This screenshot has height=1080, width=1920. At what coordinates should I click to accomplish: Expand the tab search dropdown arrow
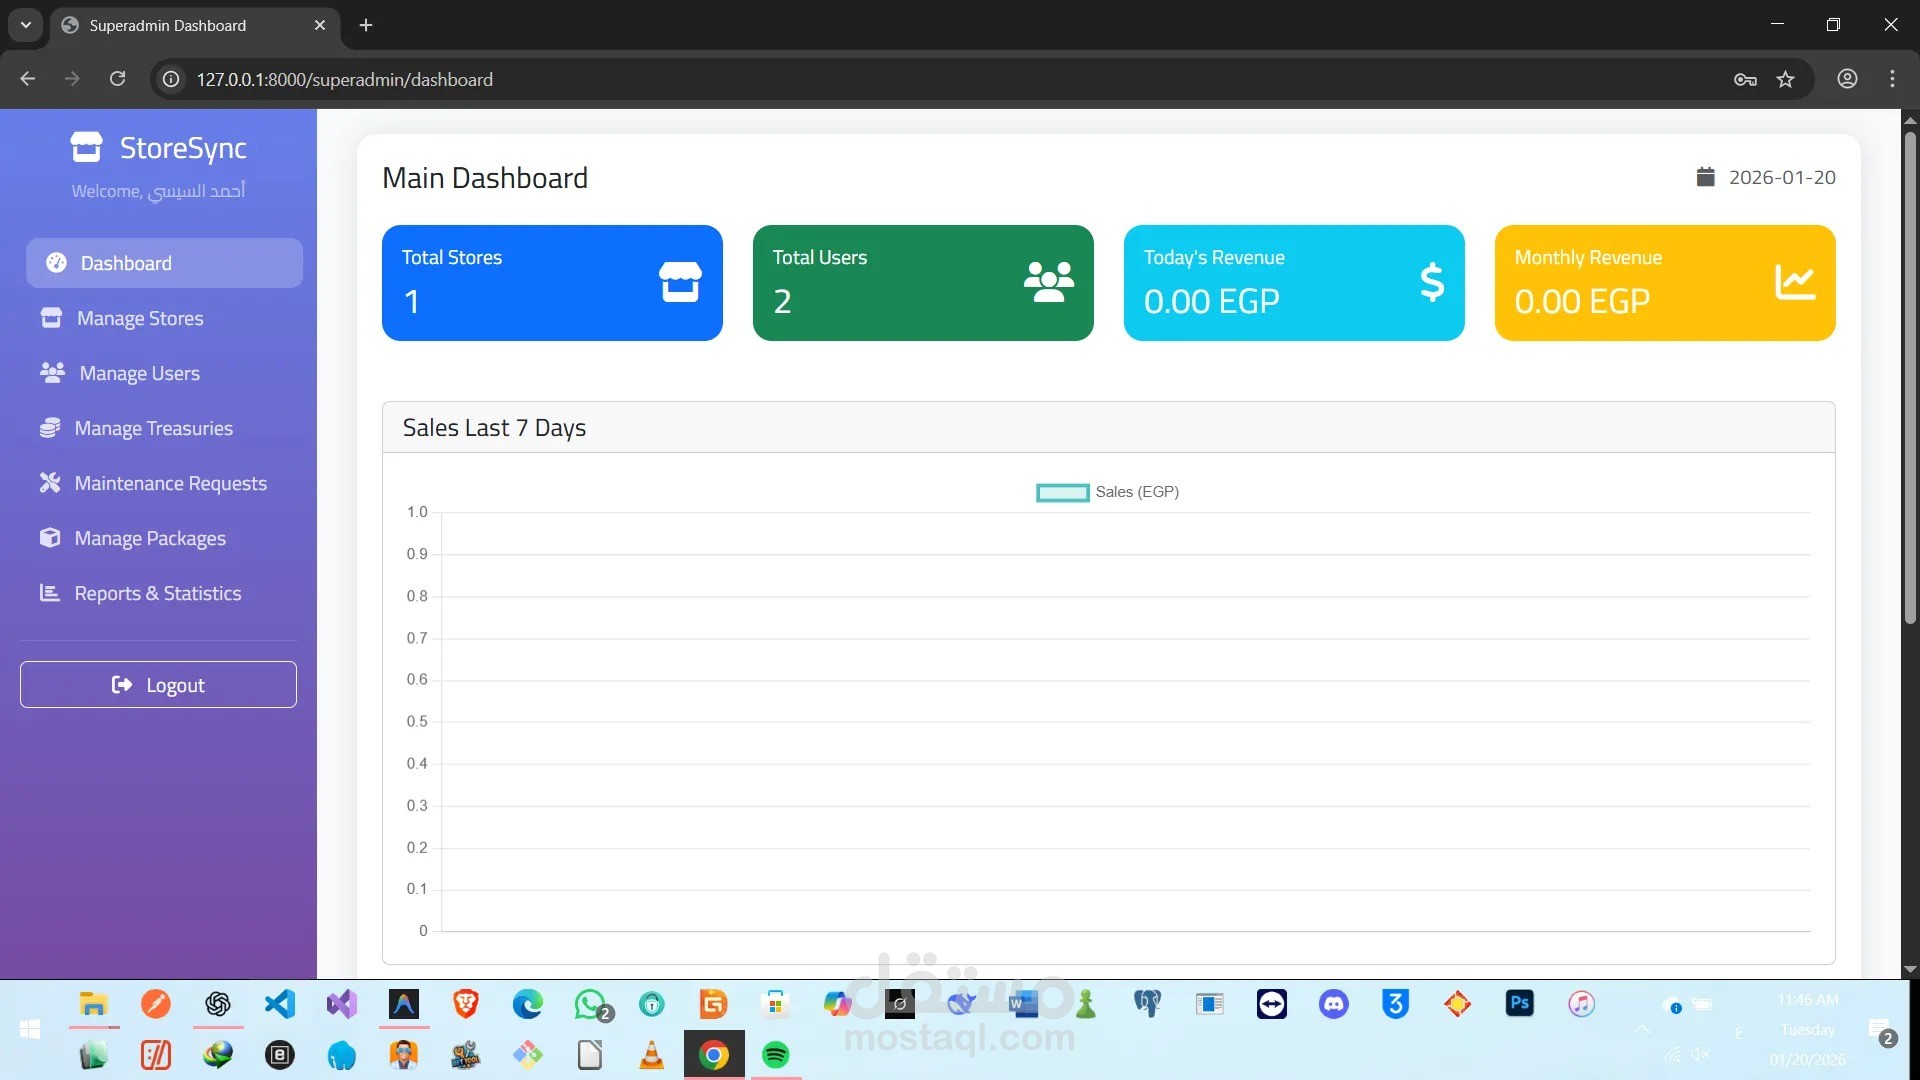click(25, 25)
